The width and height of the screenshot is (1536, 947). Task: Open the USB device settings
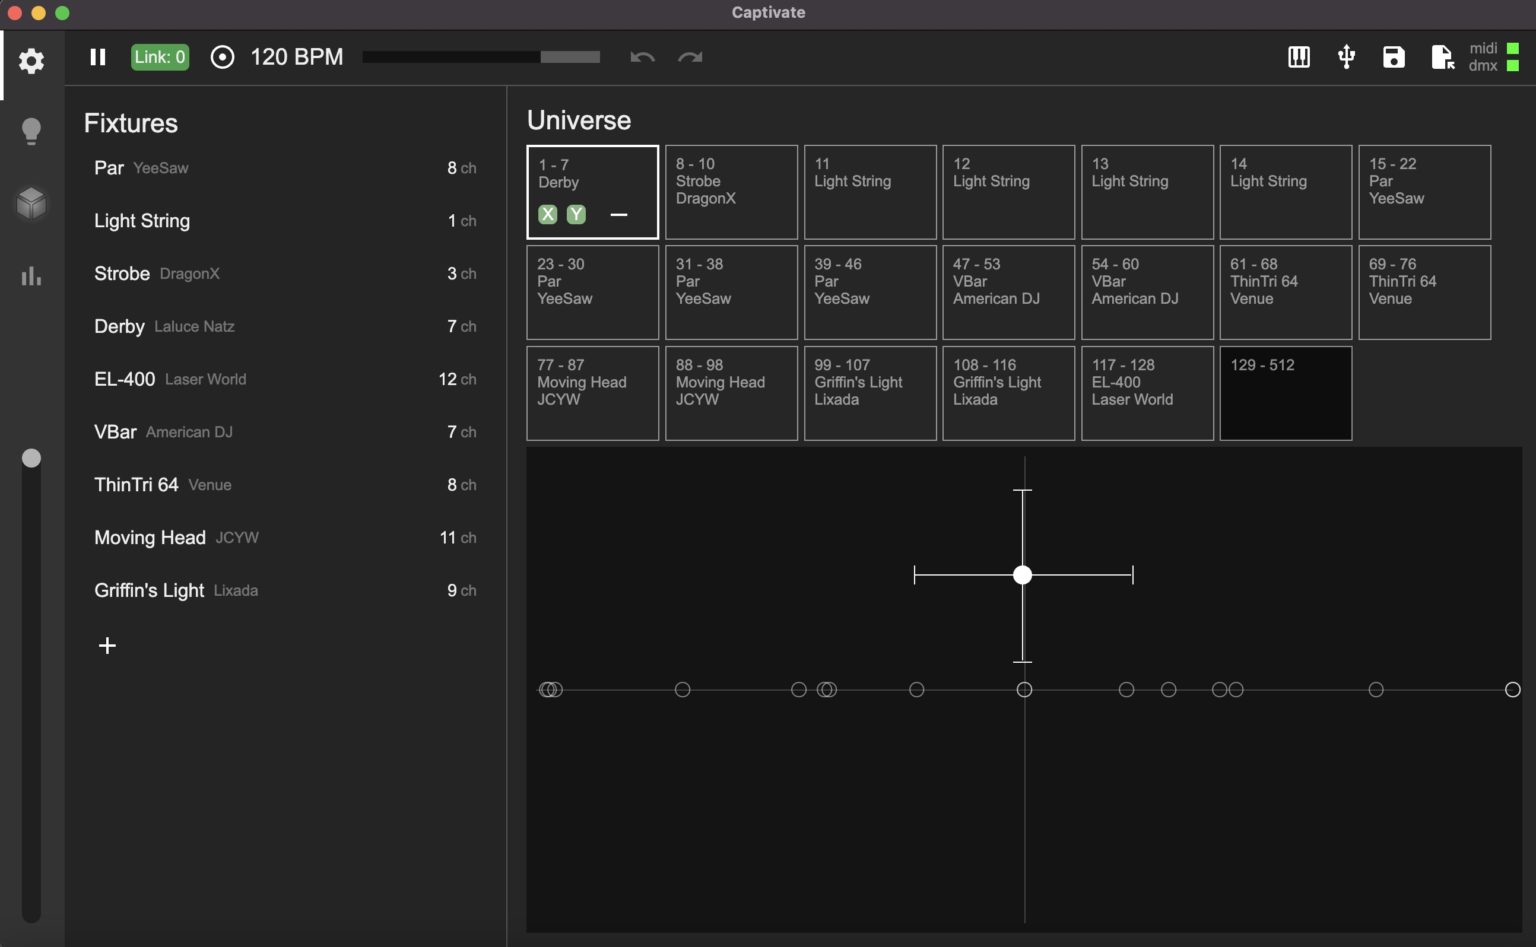[1345, 57]
